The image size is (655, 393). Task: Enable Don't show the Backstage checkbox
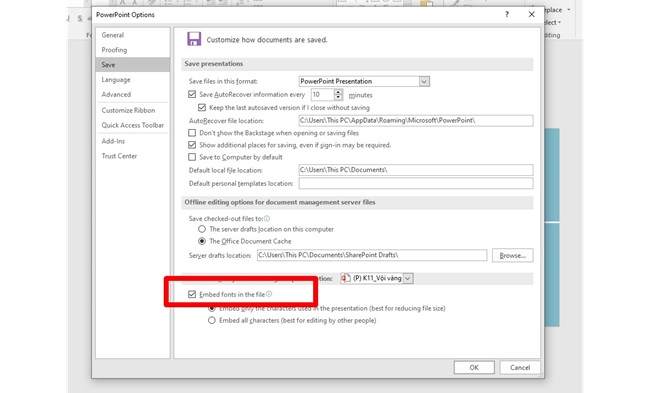(x=192, y=133)
